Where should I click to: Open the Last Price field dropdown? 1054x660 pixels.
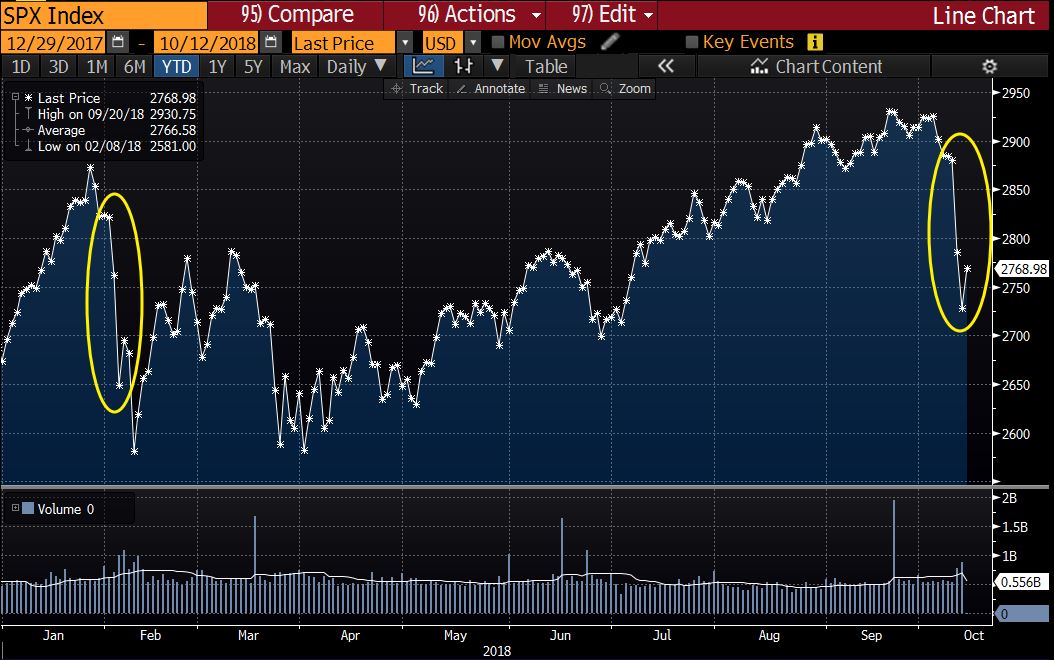tap(405, 42)
